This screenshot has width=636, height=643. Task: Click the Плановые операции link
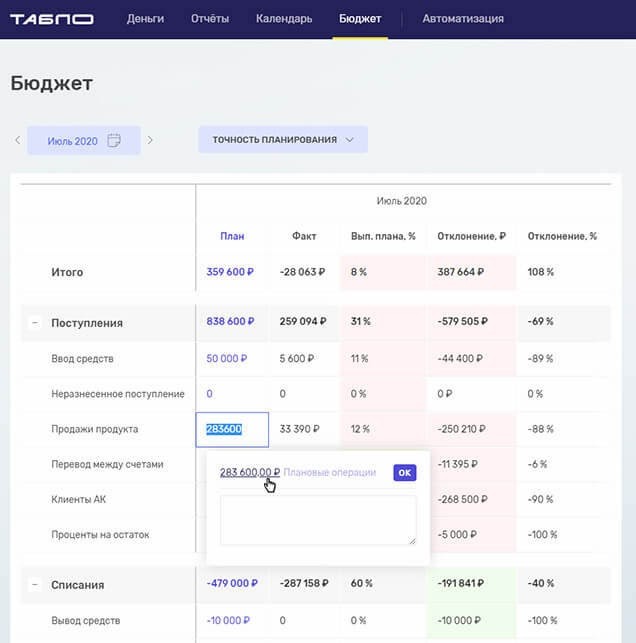point(330,472)
